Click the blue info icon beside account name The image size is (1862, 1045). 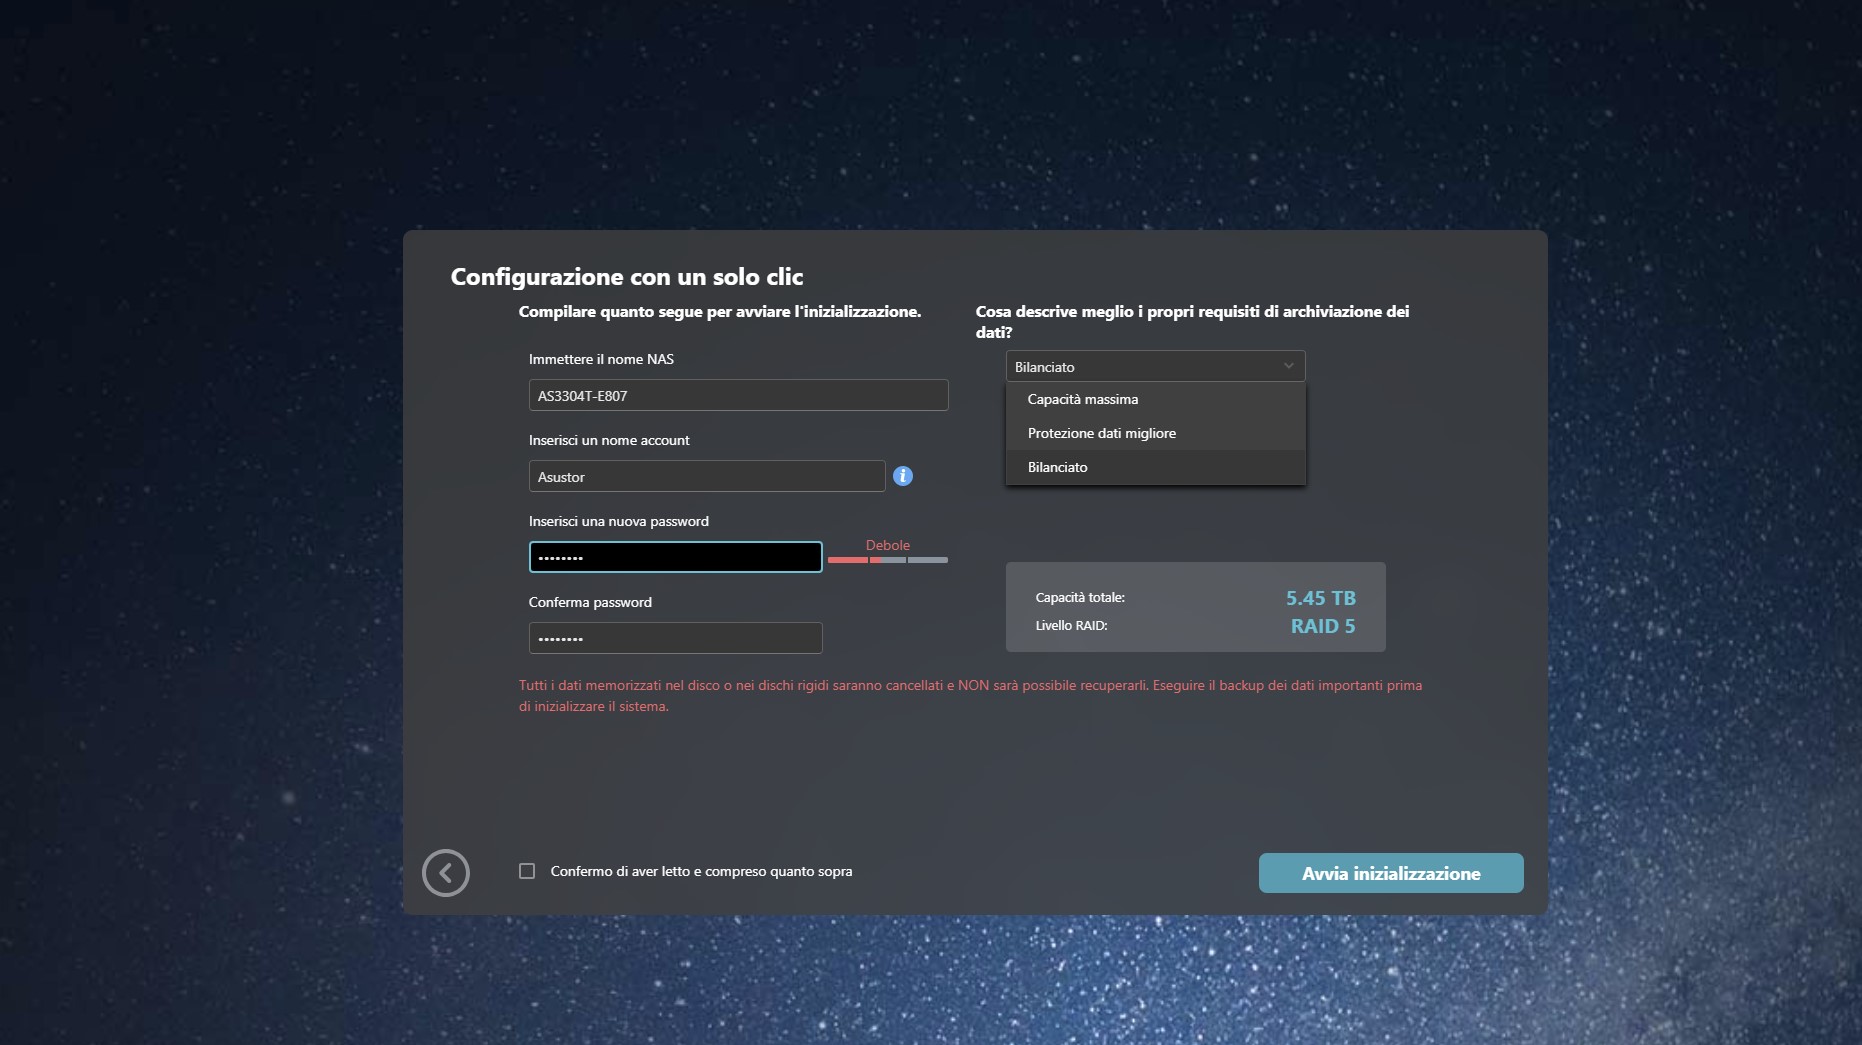click(902, 476)
